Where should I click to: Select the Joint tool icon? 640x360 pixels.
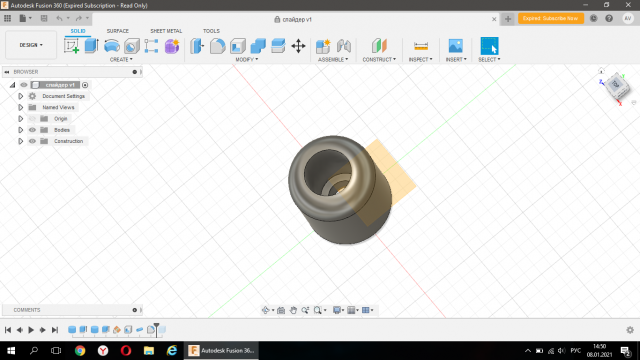pyautogui.click(x=344, y=46)
